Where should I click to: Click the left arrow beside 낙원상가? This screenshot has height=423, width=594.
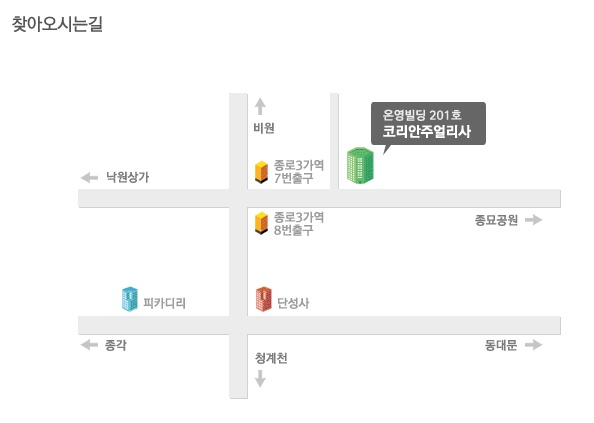[x=89, y=177]
